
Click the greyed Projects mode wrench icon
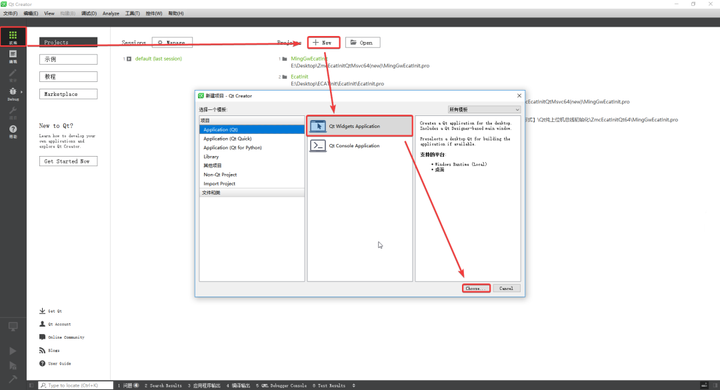pyautogui.click(x=13, y=110)
